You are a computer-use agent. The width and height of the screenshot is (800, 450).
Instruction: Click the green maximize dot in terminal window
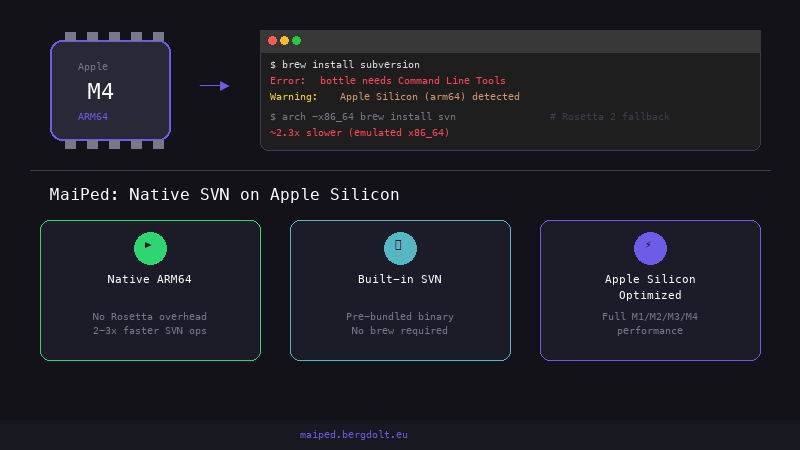296,41
